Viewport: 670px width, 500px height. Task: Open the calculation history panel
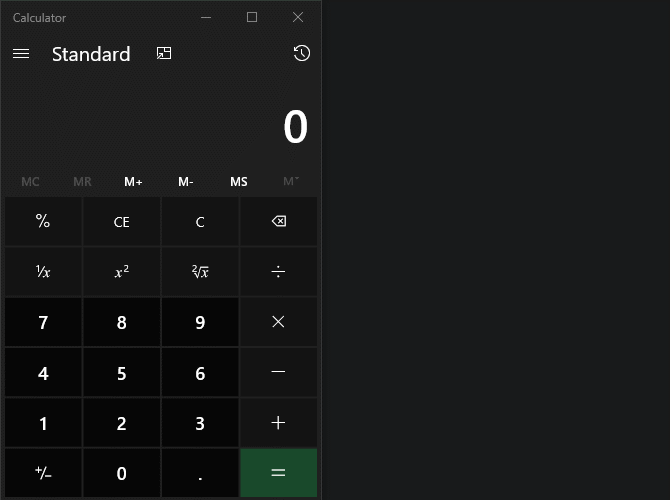tap(301, 54)
